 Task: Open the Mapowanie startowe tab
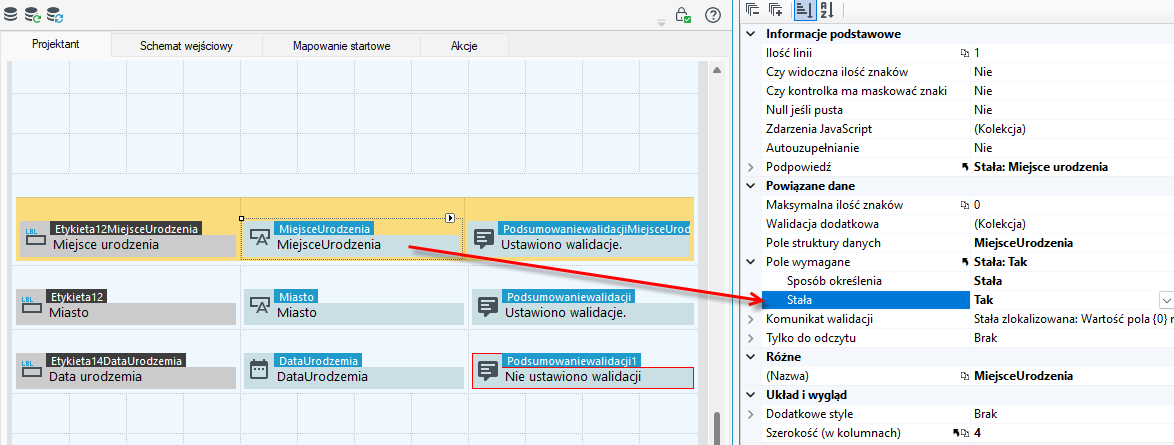tap(341, 46)
